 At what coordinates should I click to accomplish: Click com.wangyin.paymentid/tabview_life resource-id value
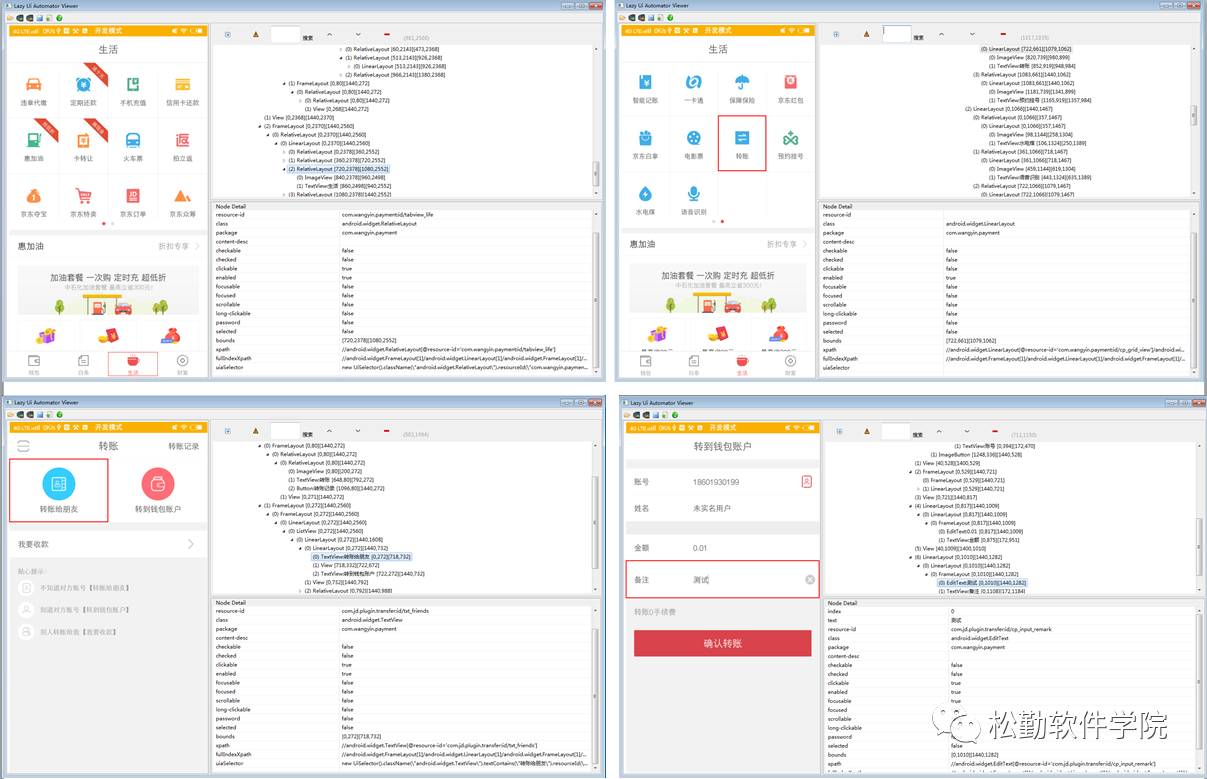387,215
